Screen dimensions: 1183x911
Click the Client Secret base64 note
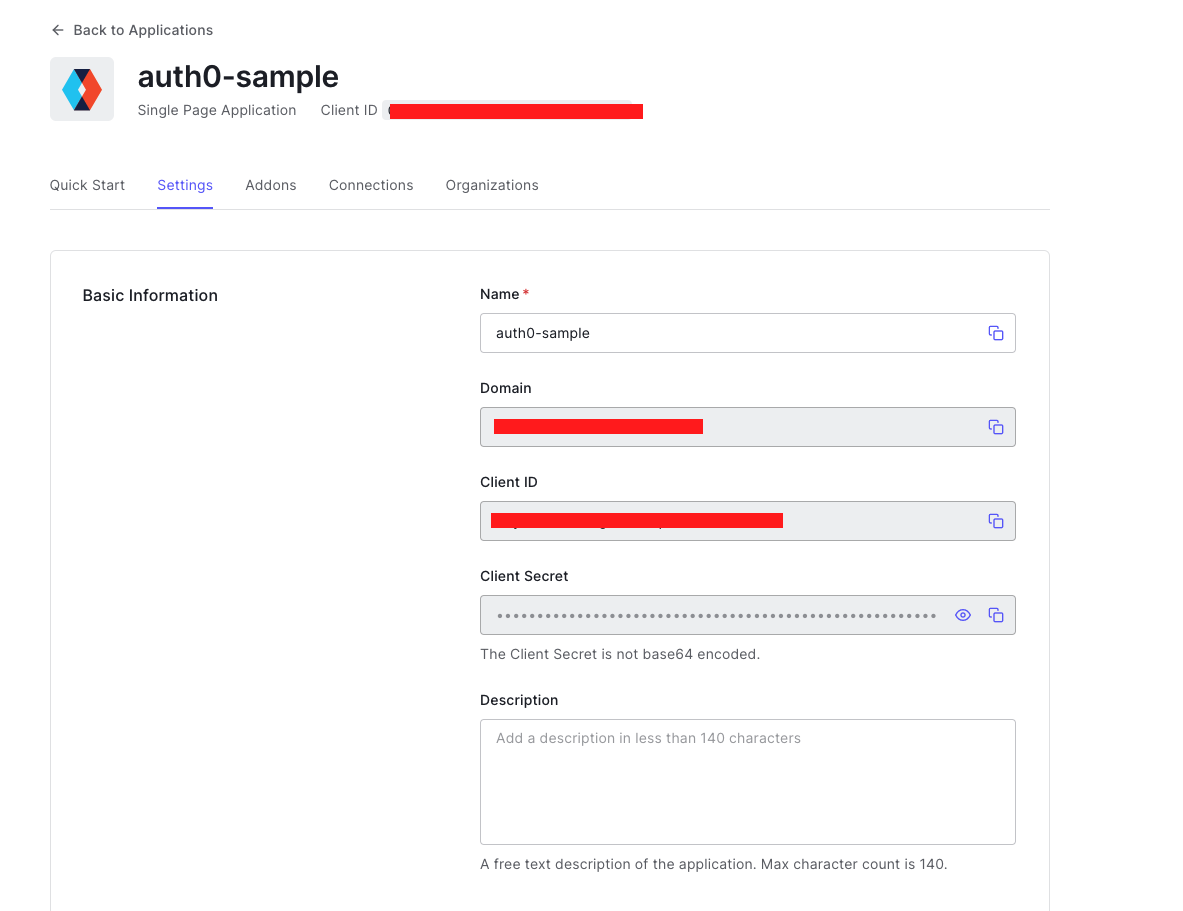[x=620, y=654]
